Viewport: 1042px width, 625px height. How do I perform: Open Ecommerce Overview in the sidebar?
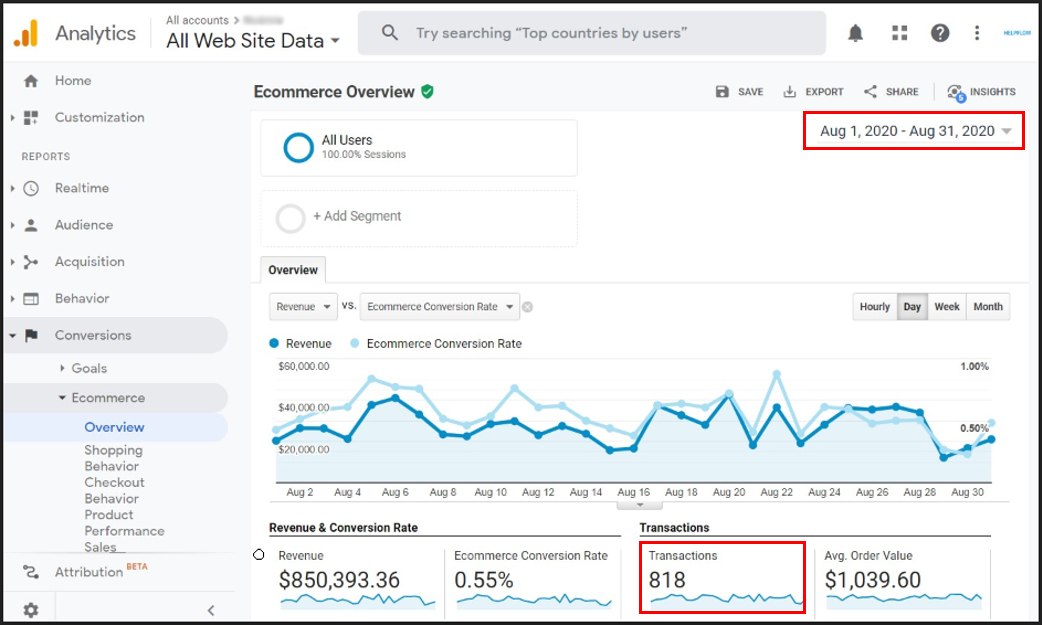(114, 428)
